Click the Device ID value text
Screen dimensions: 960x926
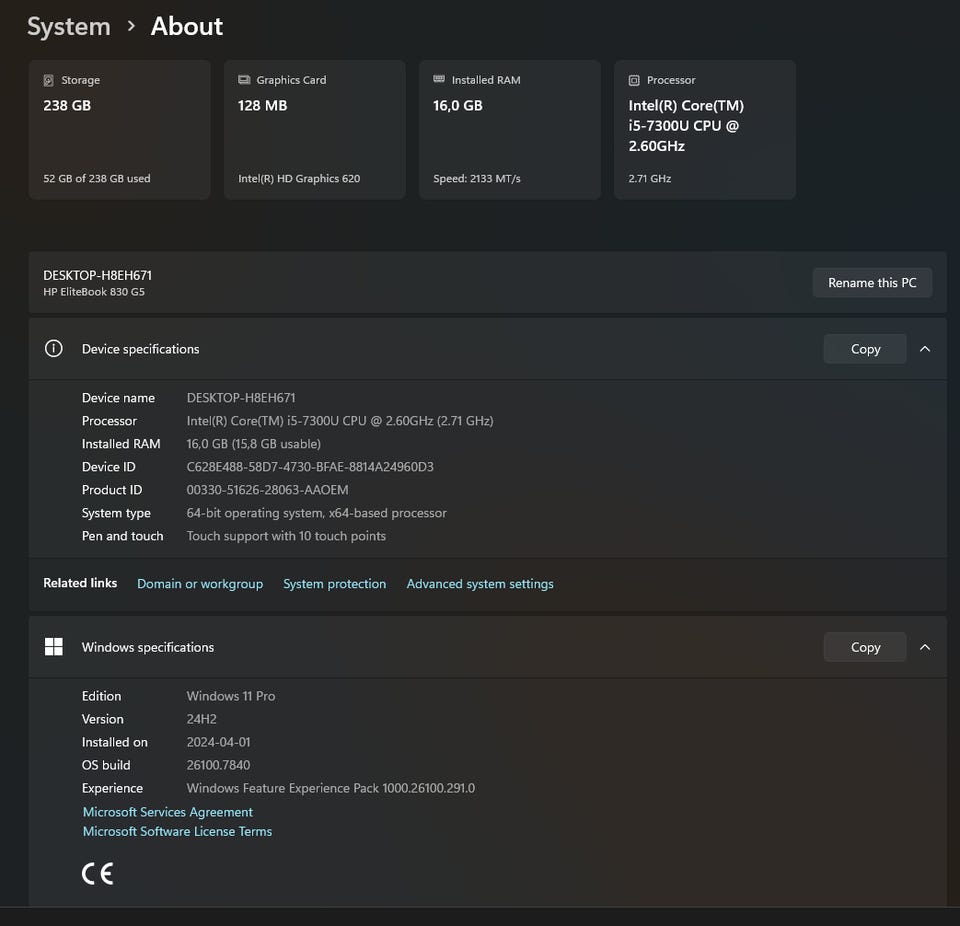click(x=310, y=467)
